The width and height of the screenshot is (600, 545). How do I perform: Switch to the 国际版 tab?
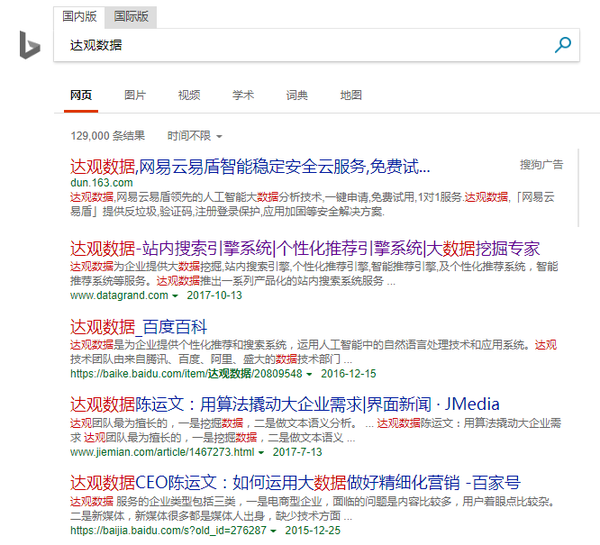tap(131, 17)
